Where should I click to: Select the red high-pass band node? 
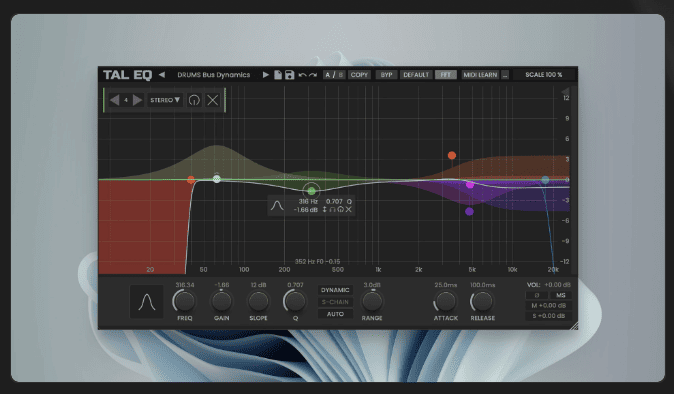click(x=191, y=180)
